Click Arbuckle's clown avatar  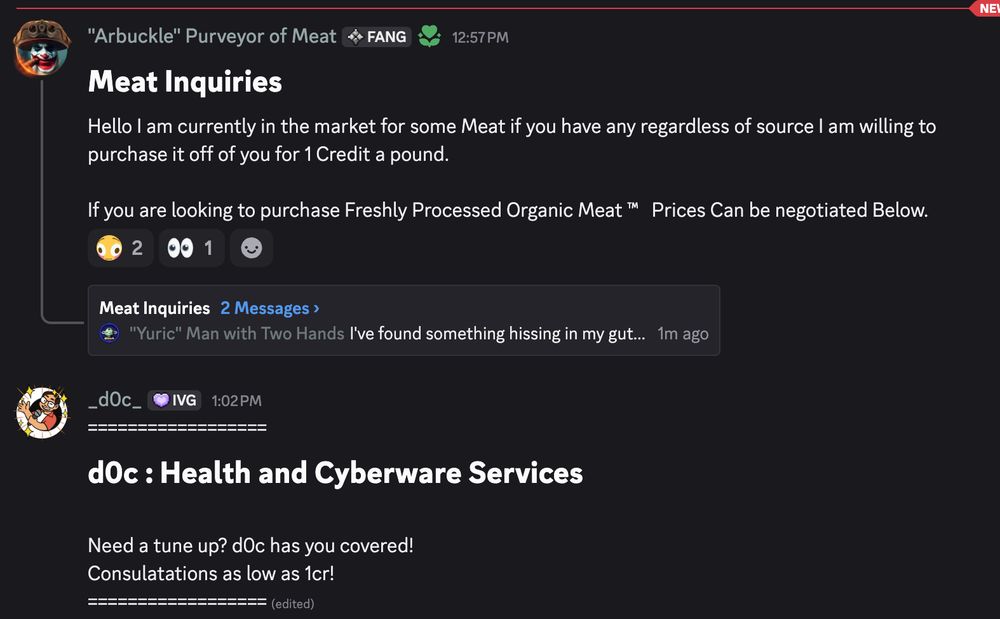(x=41, y=47)
